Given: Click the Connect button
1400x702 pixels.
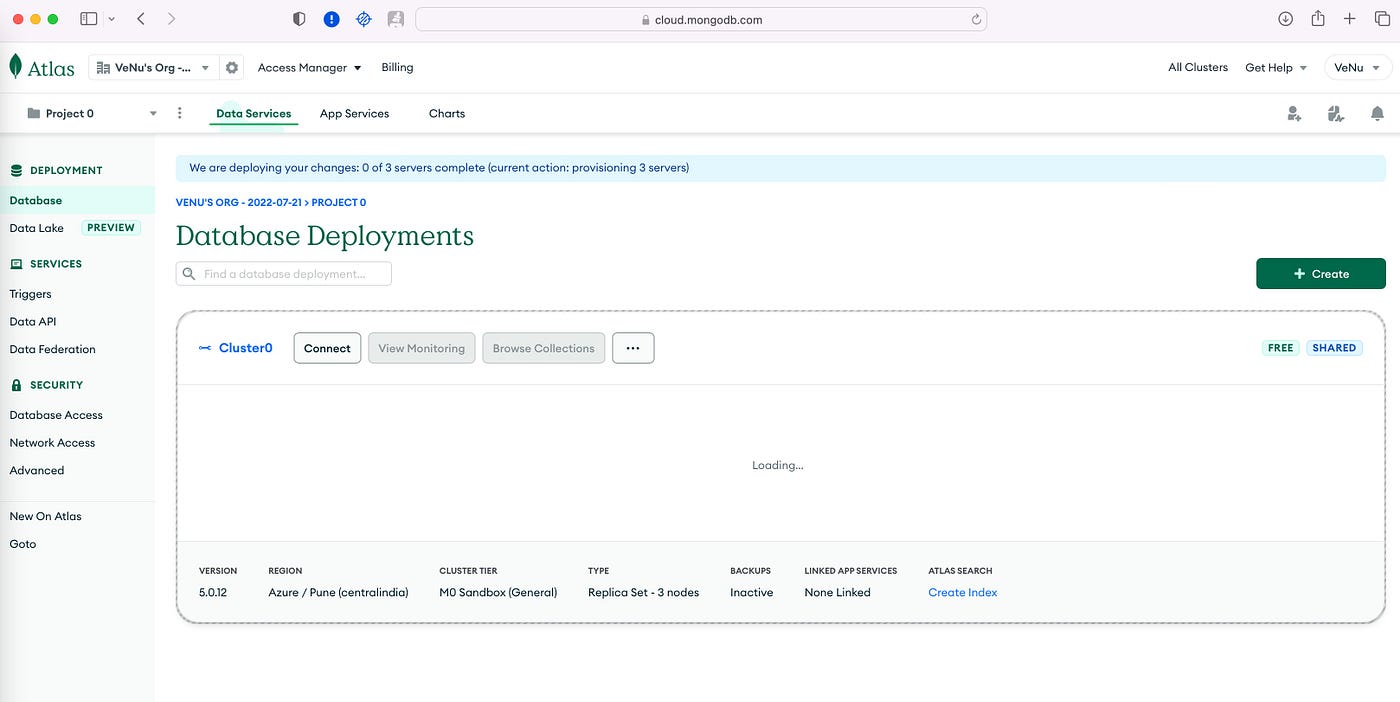Looking at the screenshot, I should (327, 348).
